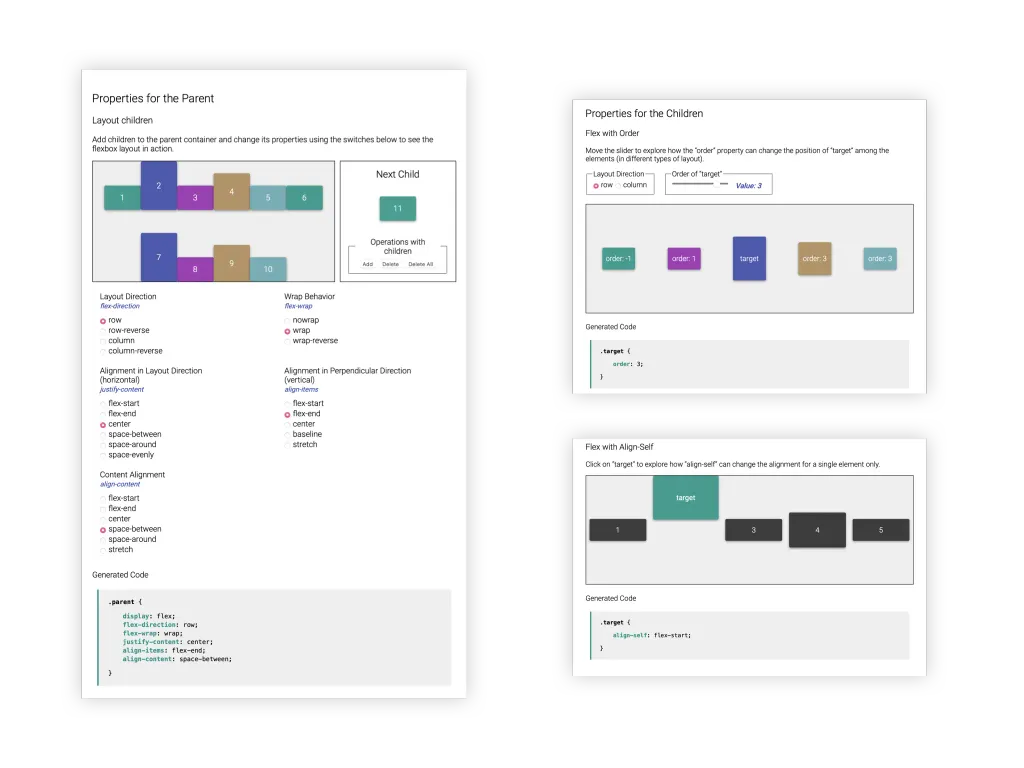Viewport: 1024px width, 768px height.
Task: Click dark box 5 in Align-Self demo
Action: (x=881, y=530)
